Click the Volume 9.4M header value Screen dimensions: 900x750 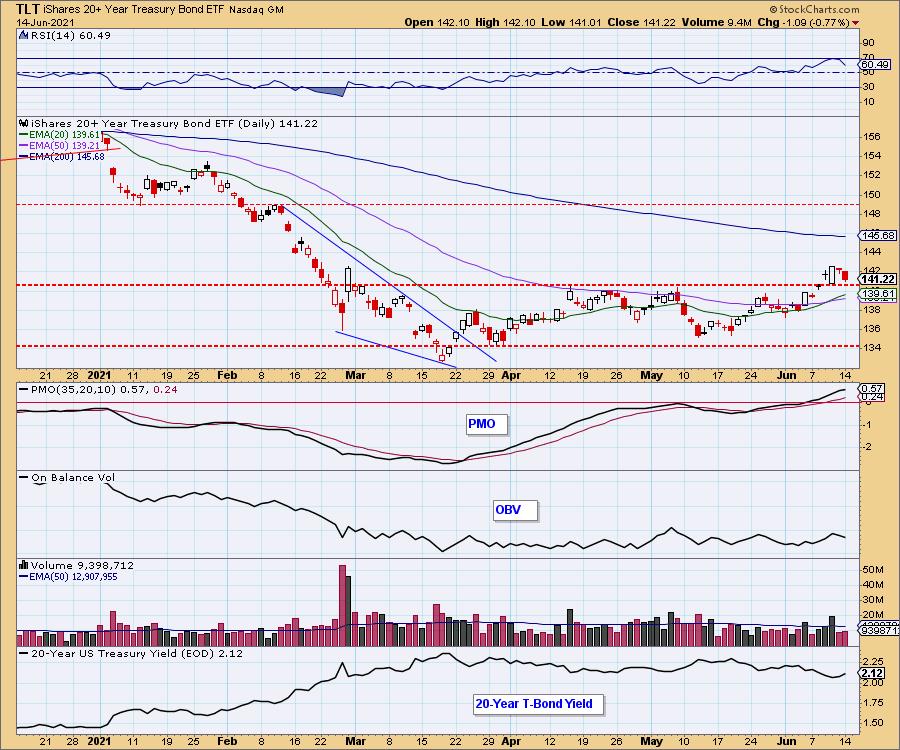(717, 22)
